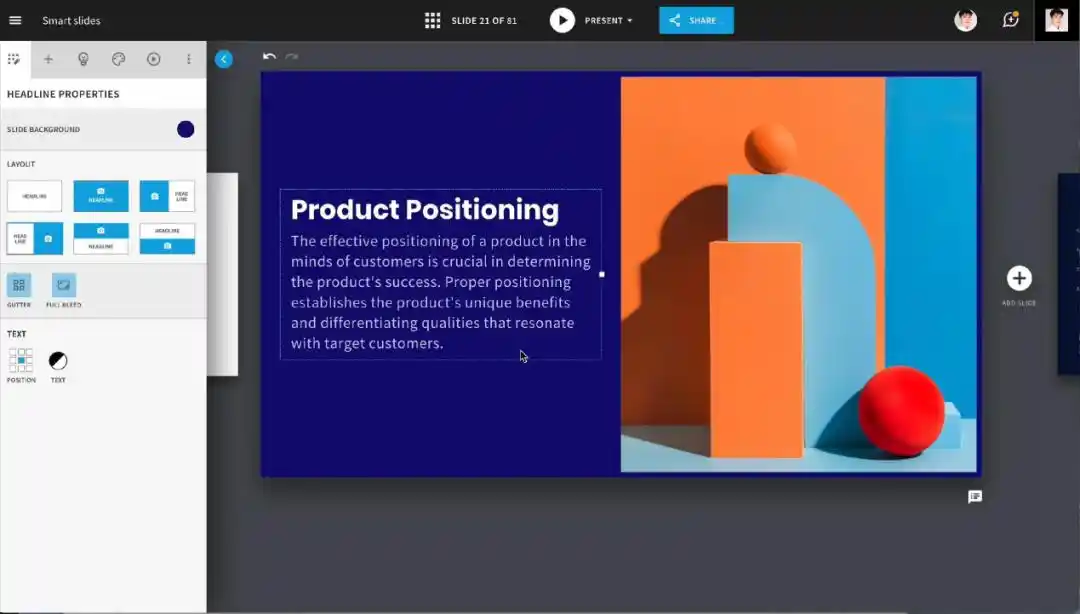Image resolution: width=1080 pixels, height=614 pixels.
Task: Open the speaker notes icon below slide
Action: click(x=975, y=497)
